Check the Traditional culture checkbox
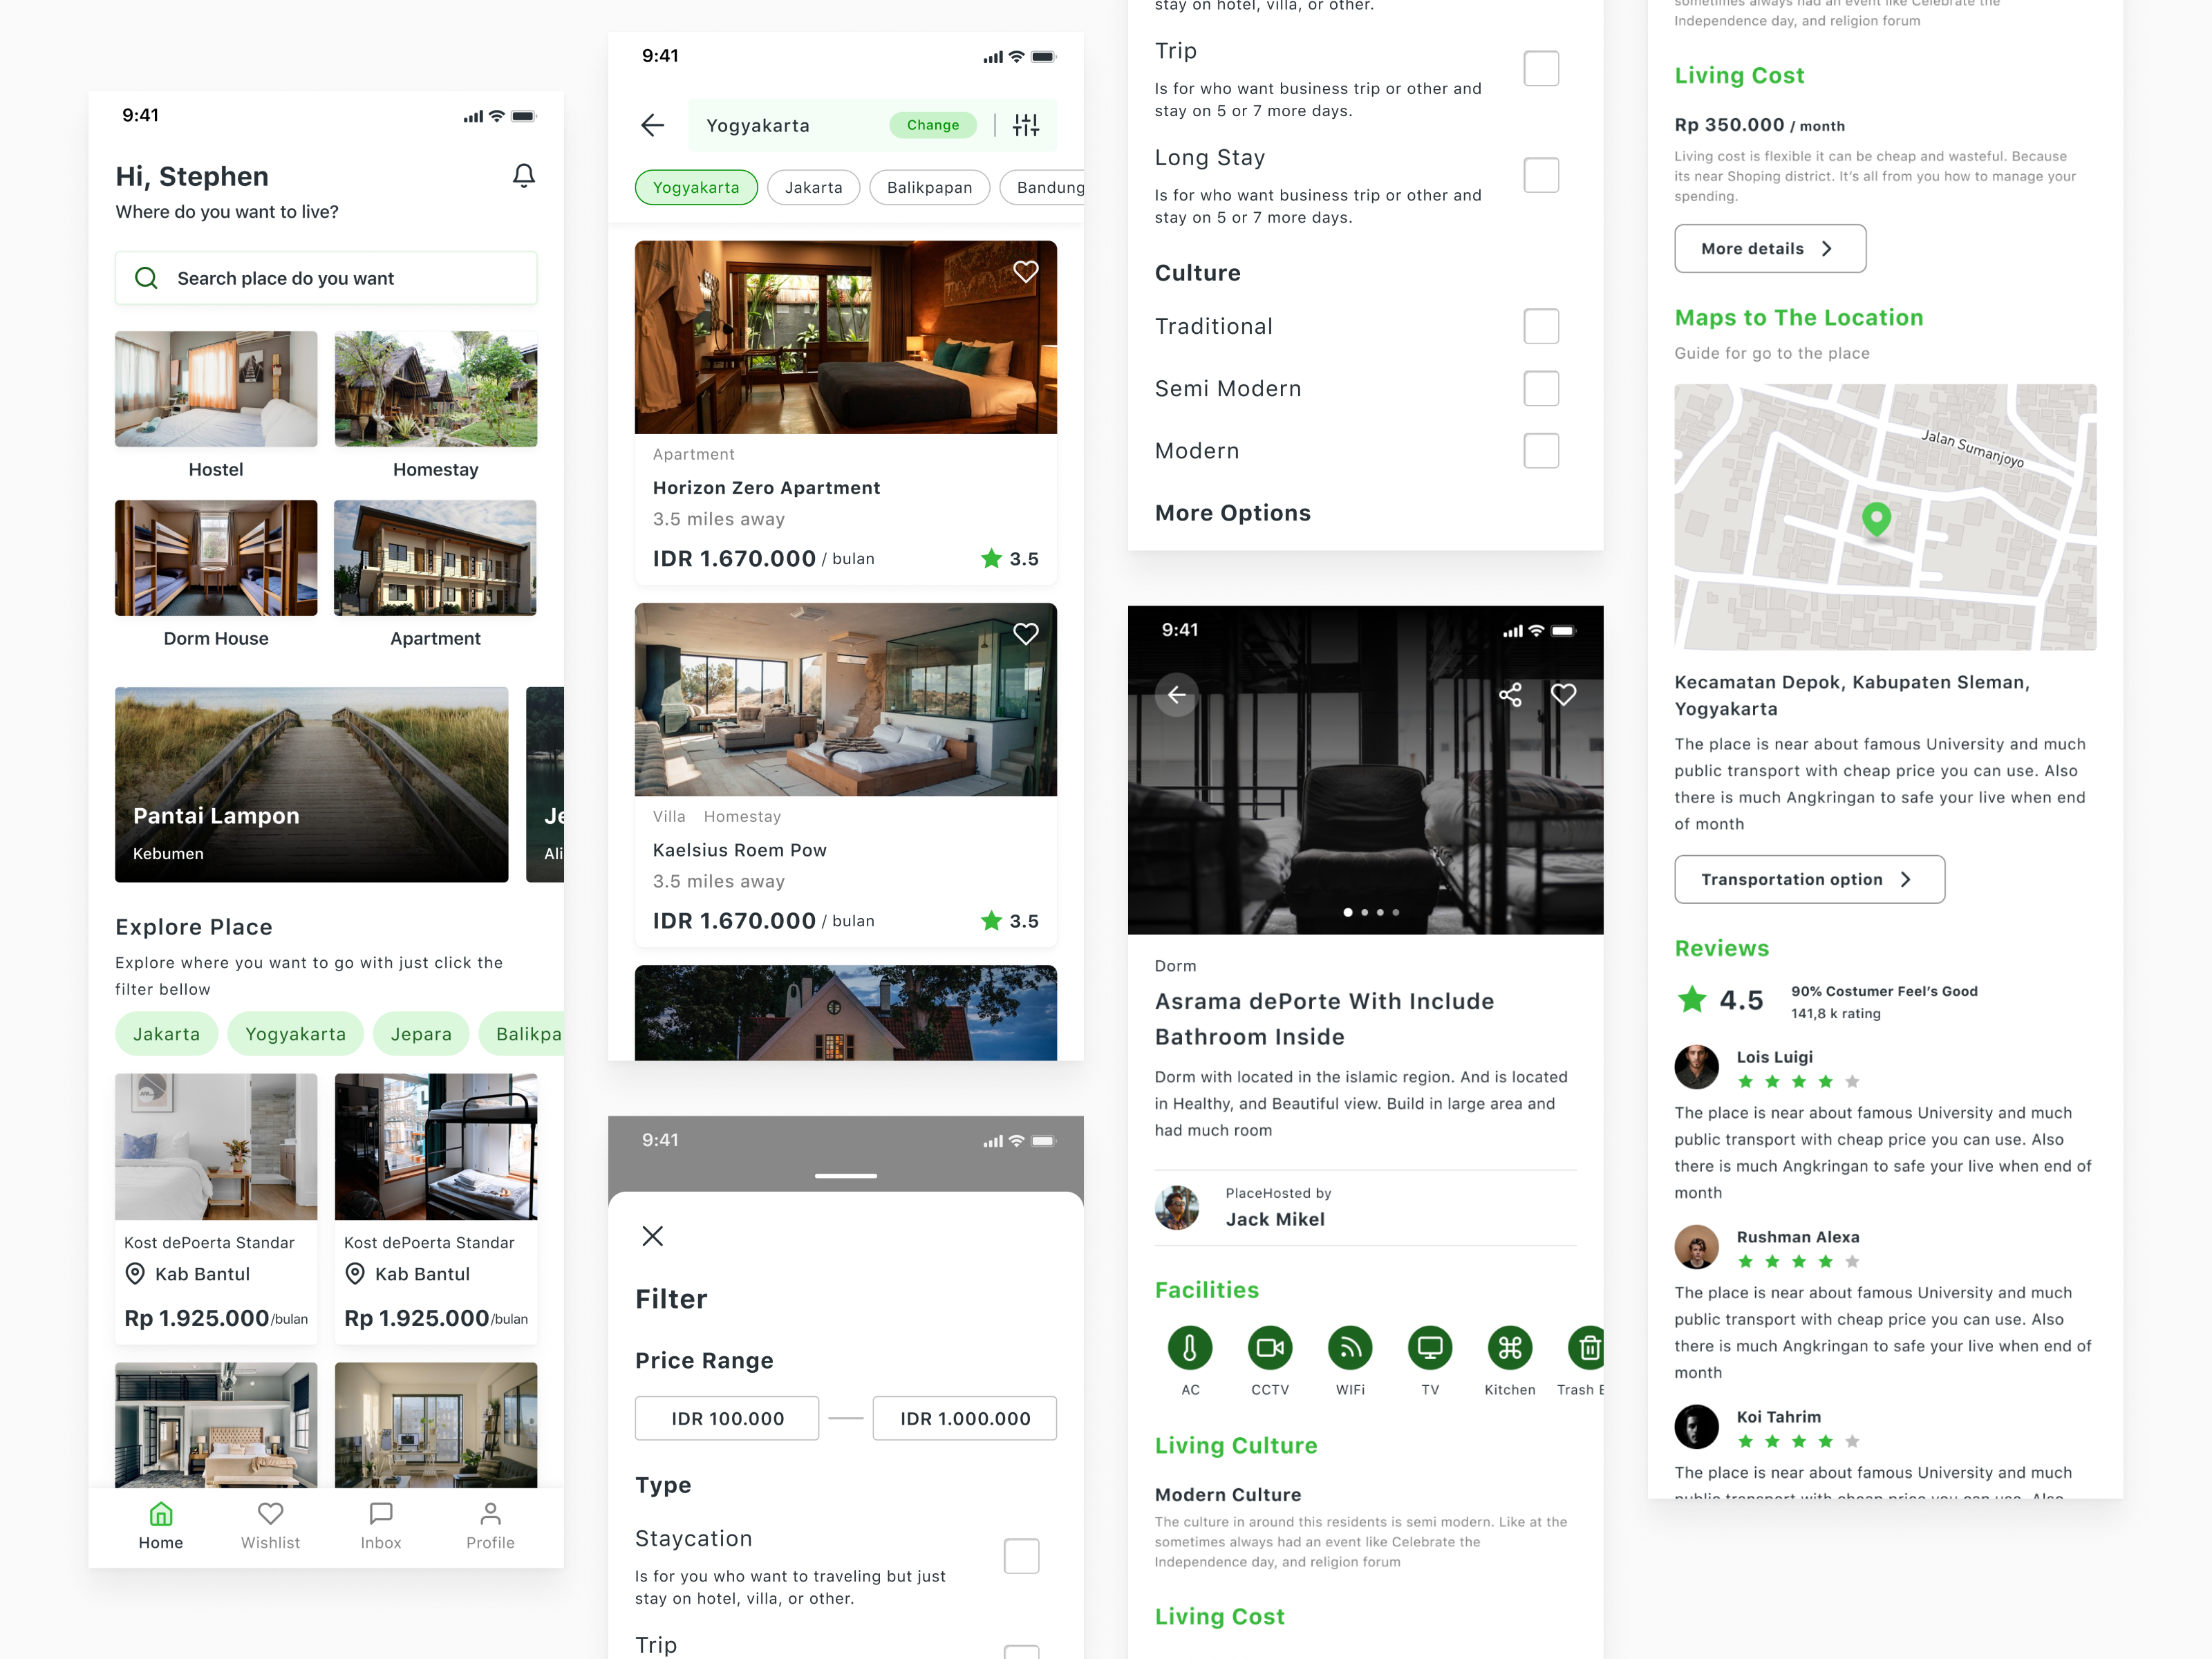2212x1659 pixels. pos(1540,326)
